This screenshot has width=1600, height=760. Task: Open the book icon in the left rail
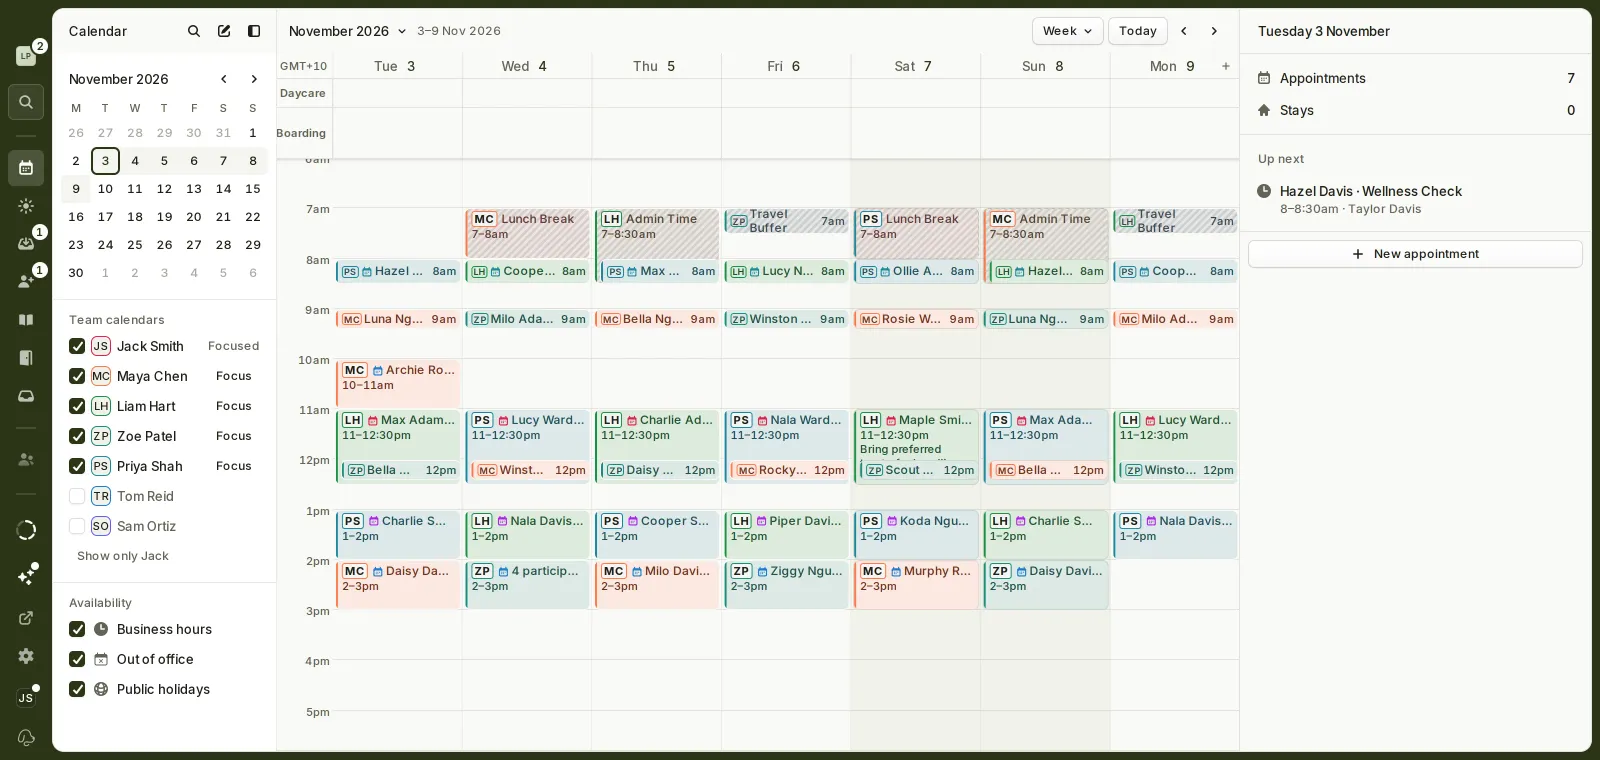point(26,320)
